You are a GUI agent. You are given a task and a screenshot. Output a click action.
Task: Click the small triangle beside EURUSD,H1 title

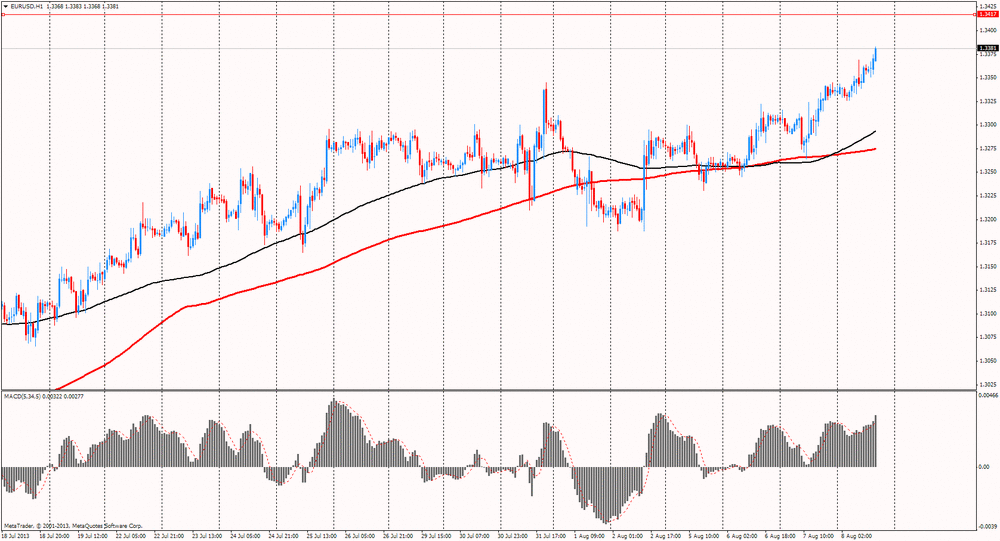click(x=5, y=6)
